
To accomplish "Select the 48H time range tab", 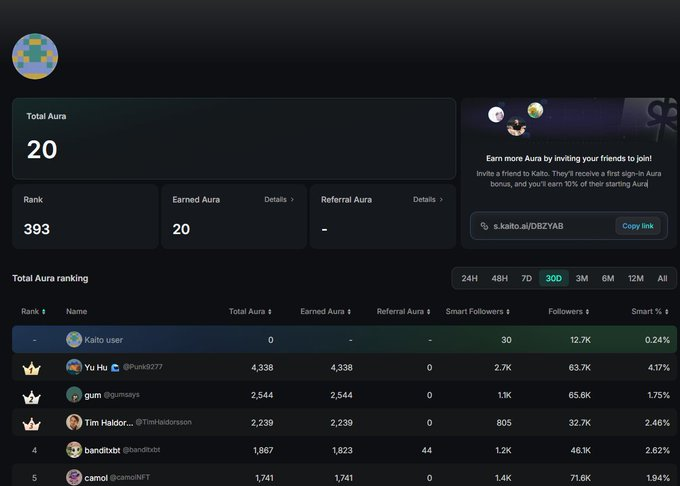I will 499,278.
